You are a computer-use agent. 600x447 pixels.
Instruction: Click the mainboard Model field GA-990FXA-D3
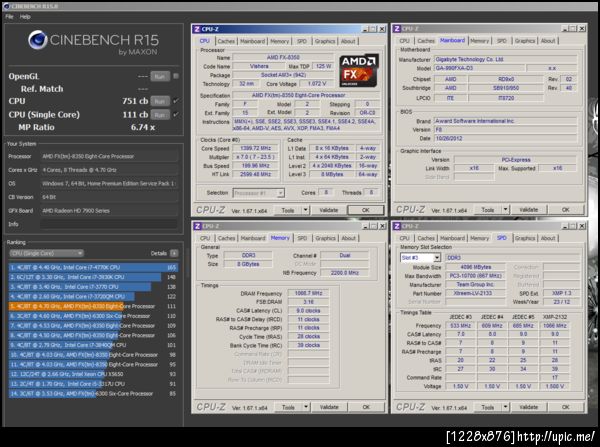pyautogui.click(x=479, y=68)
